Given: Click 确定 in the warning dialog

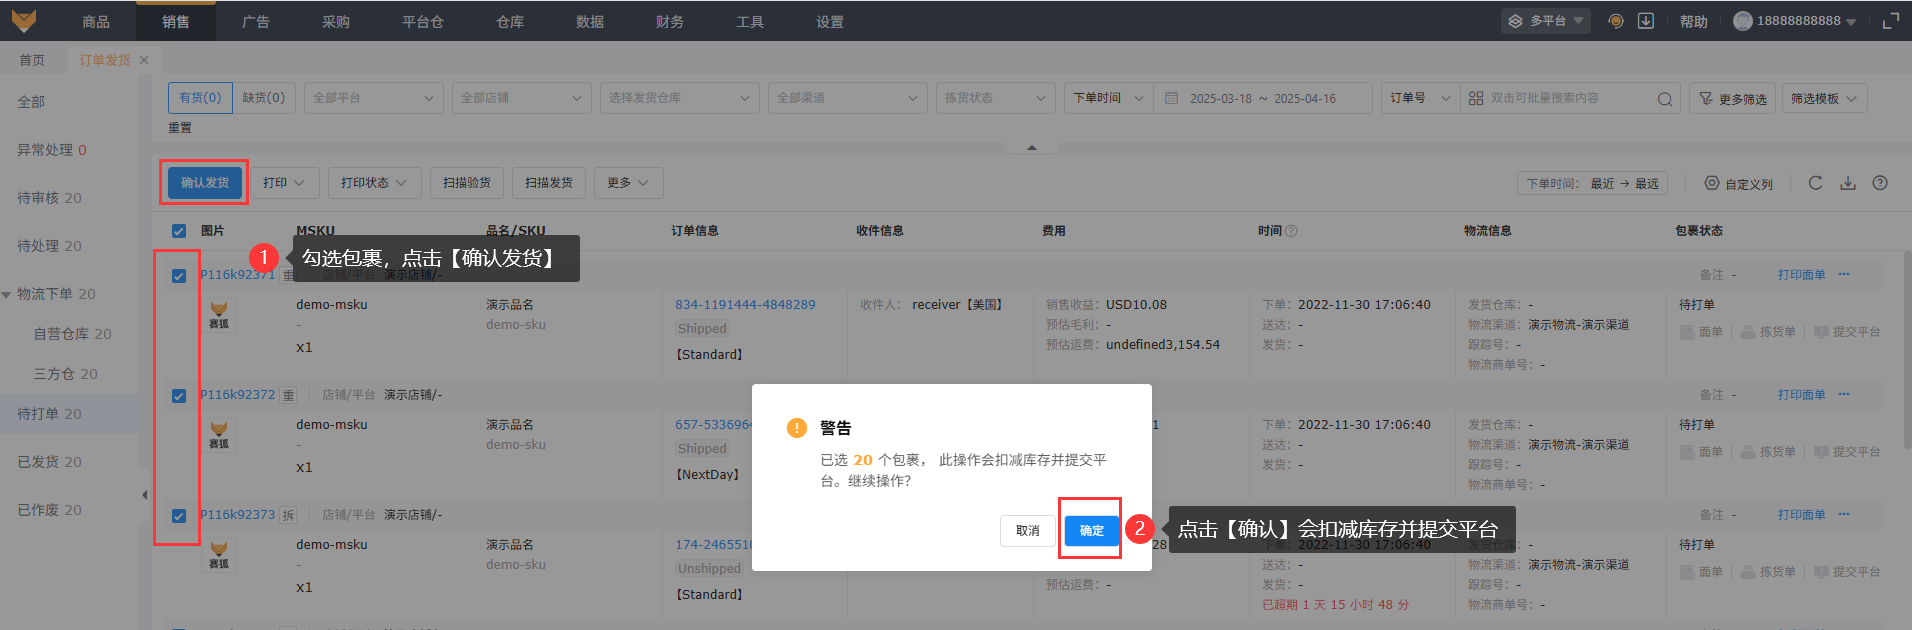Looking at the screenshot, I should tap(1092, 531).
